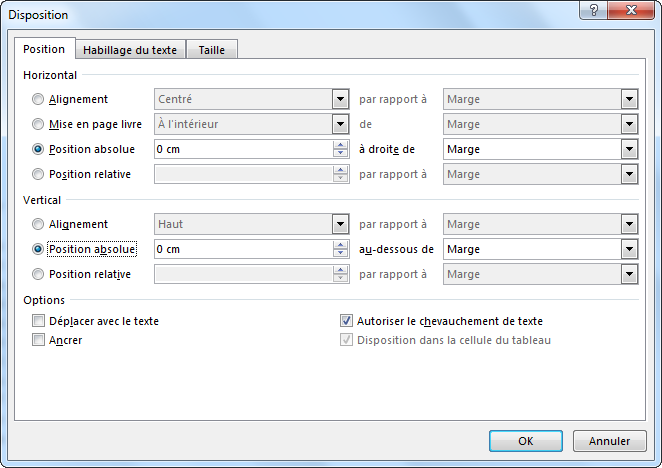This screenshot has height=468, width=662.
Task: Toggle the Ancrer checkbox
Action: [39, 340]
